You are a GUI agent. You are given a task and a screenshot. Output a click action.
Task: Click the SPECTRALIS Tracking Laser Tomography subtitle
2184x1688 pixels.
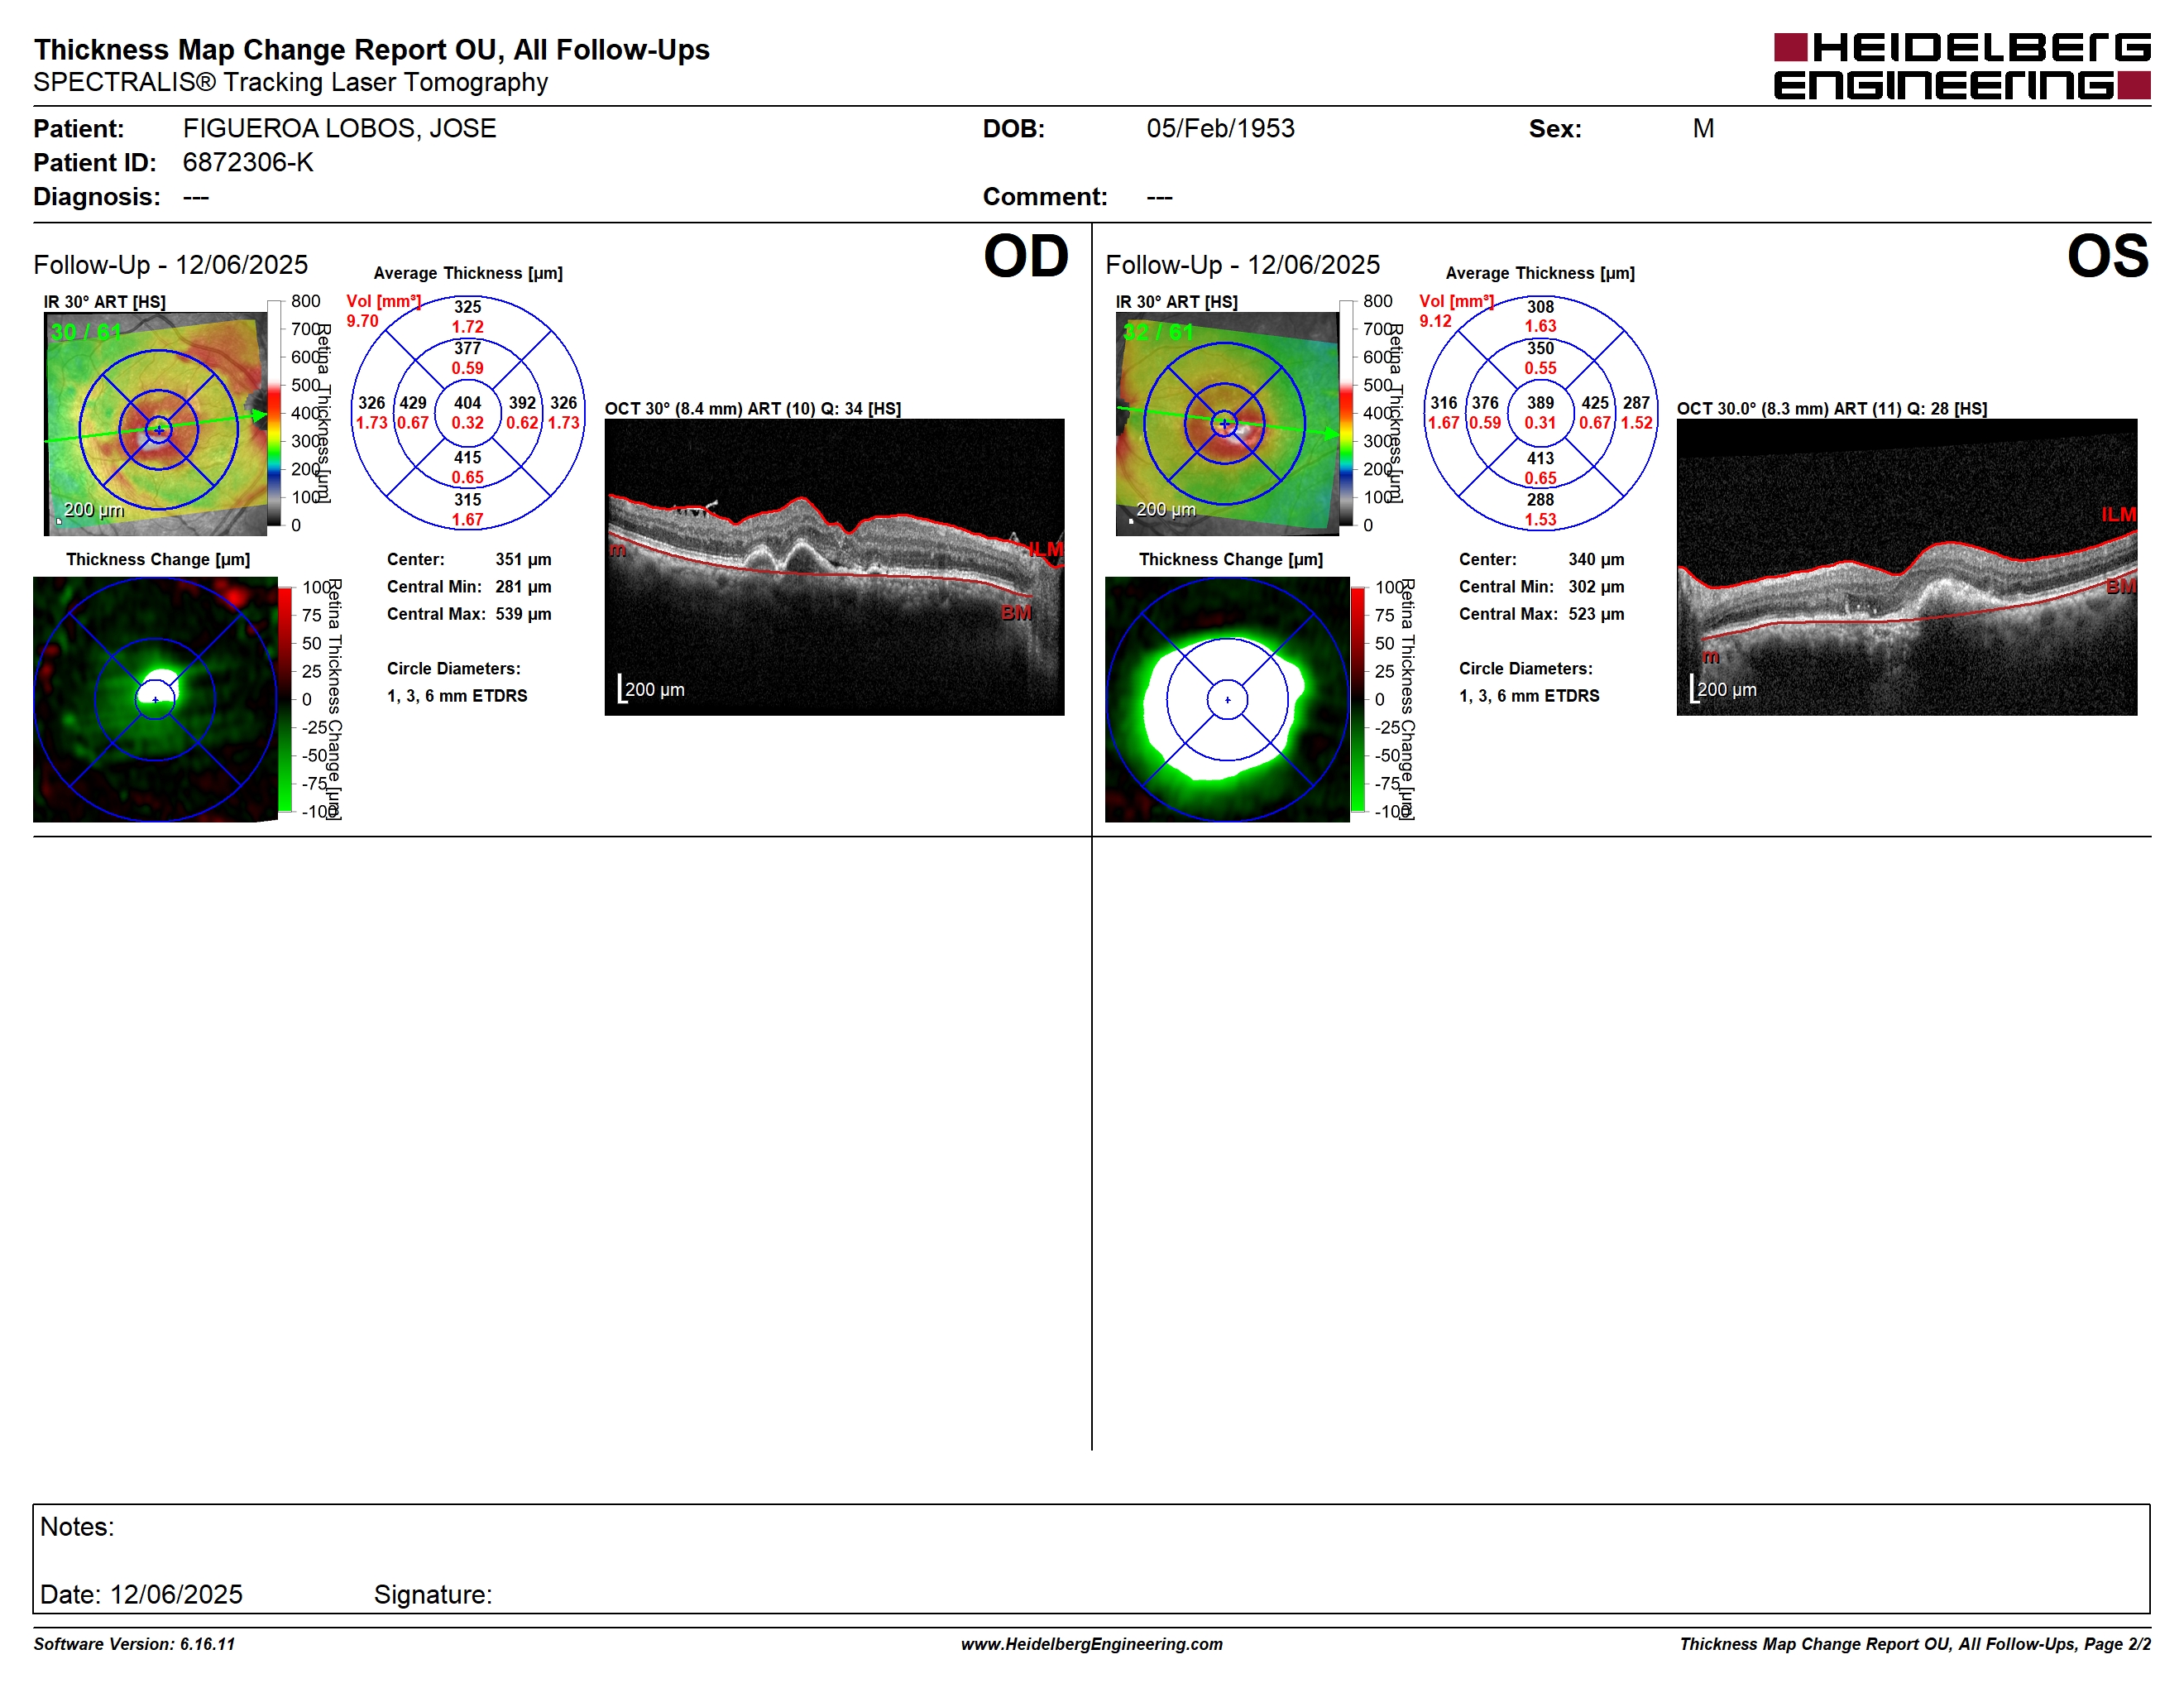click(290, 82)
